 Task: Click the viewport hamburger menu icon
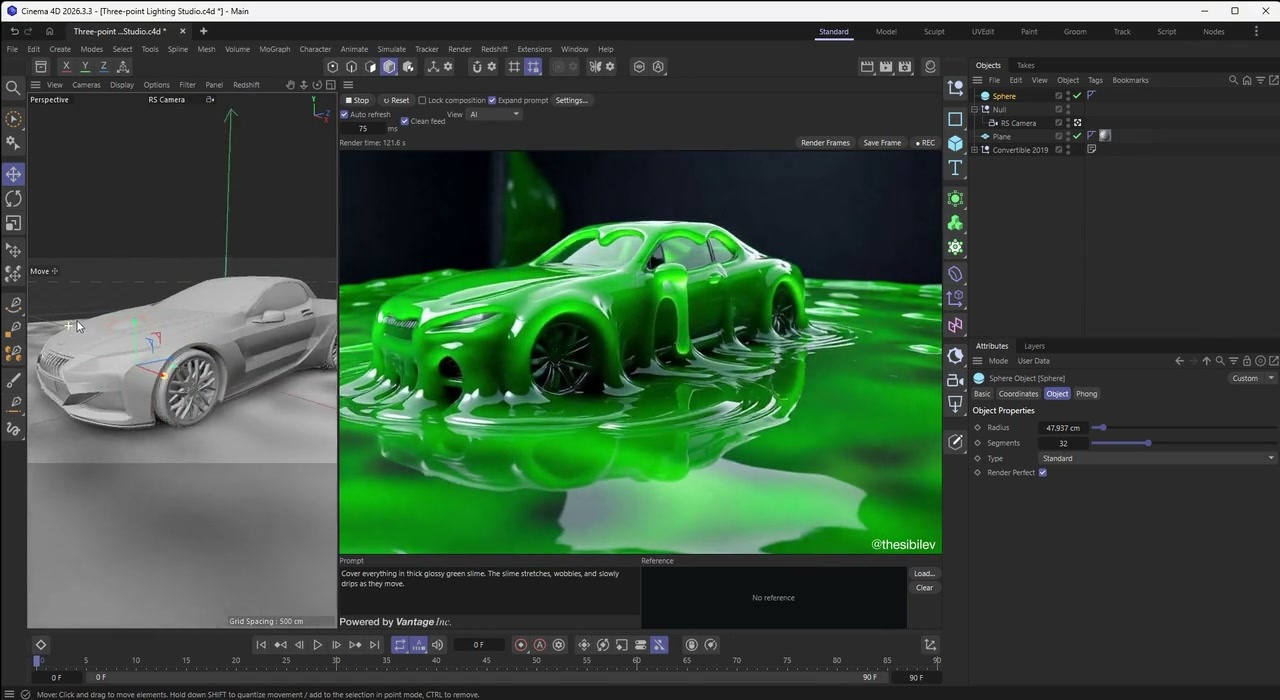tap(35, 85)
